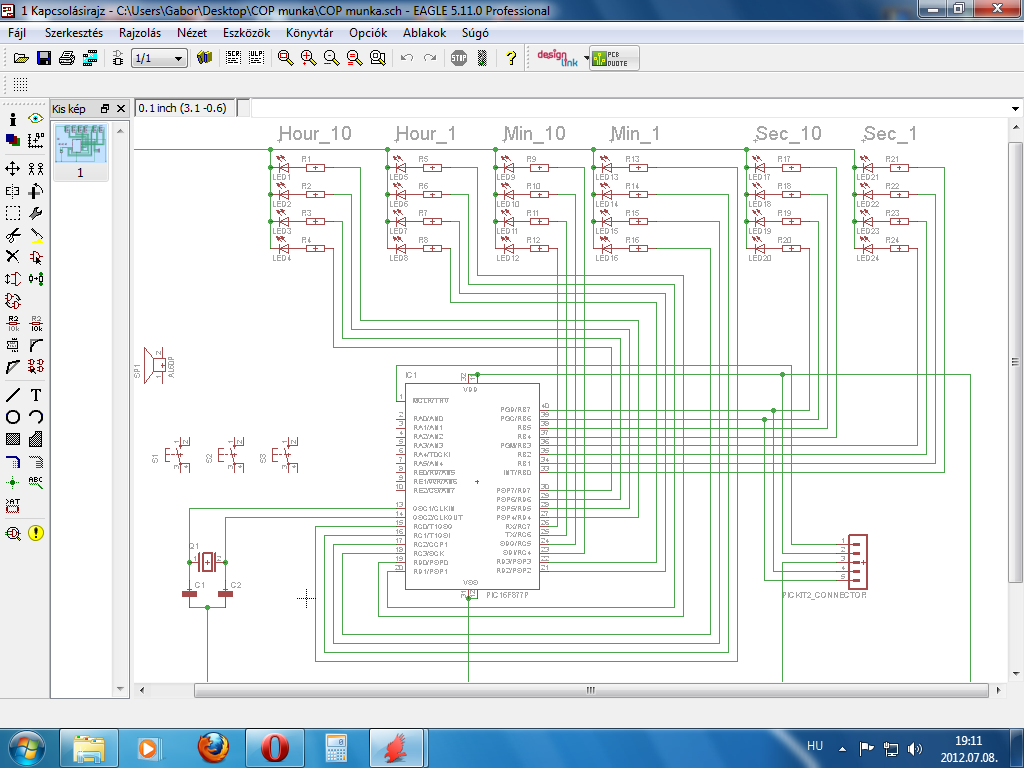Select the Label (ABC) tool

[36, 483]
